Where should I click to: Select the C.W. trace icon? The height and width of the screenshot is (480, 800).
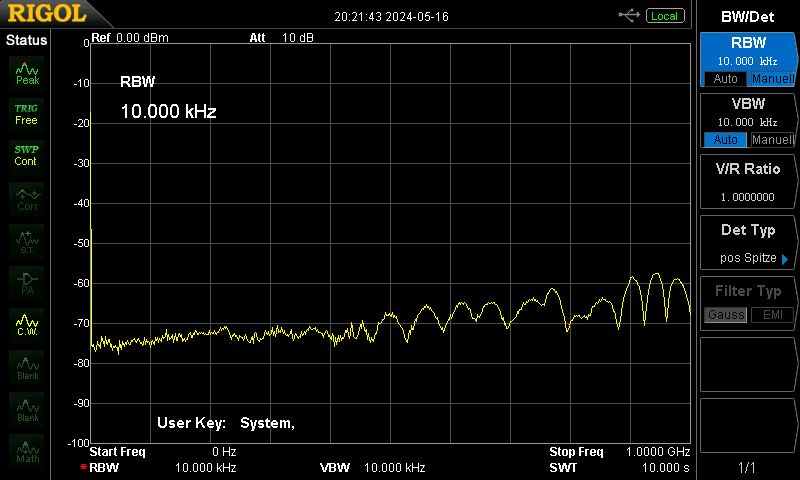pyautogui.click(x=27, y=325)
